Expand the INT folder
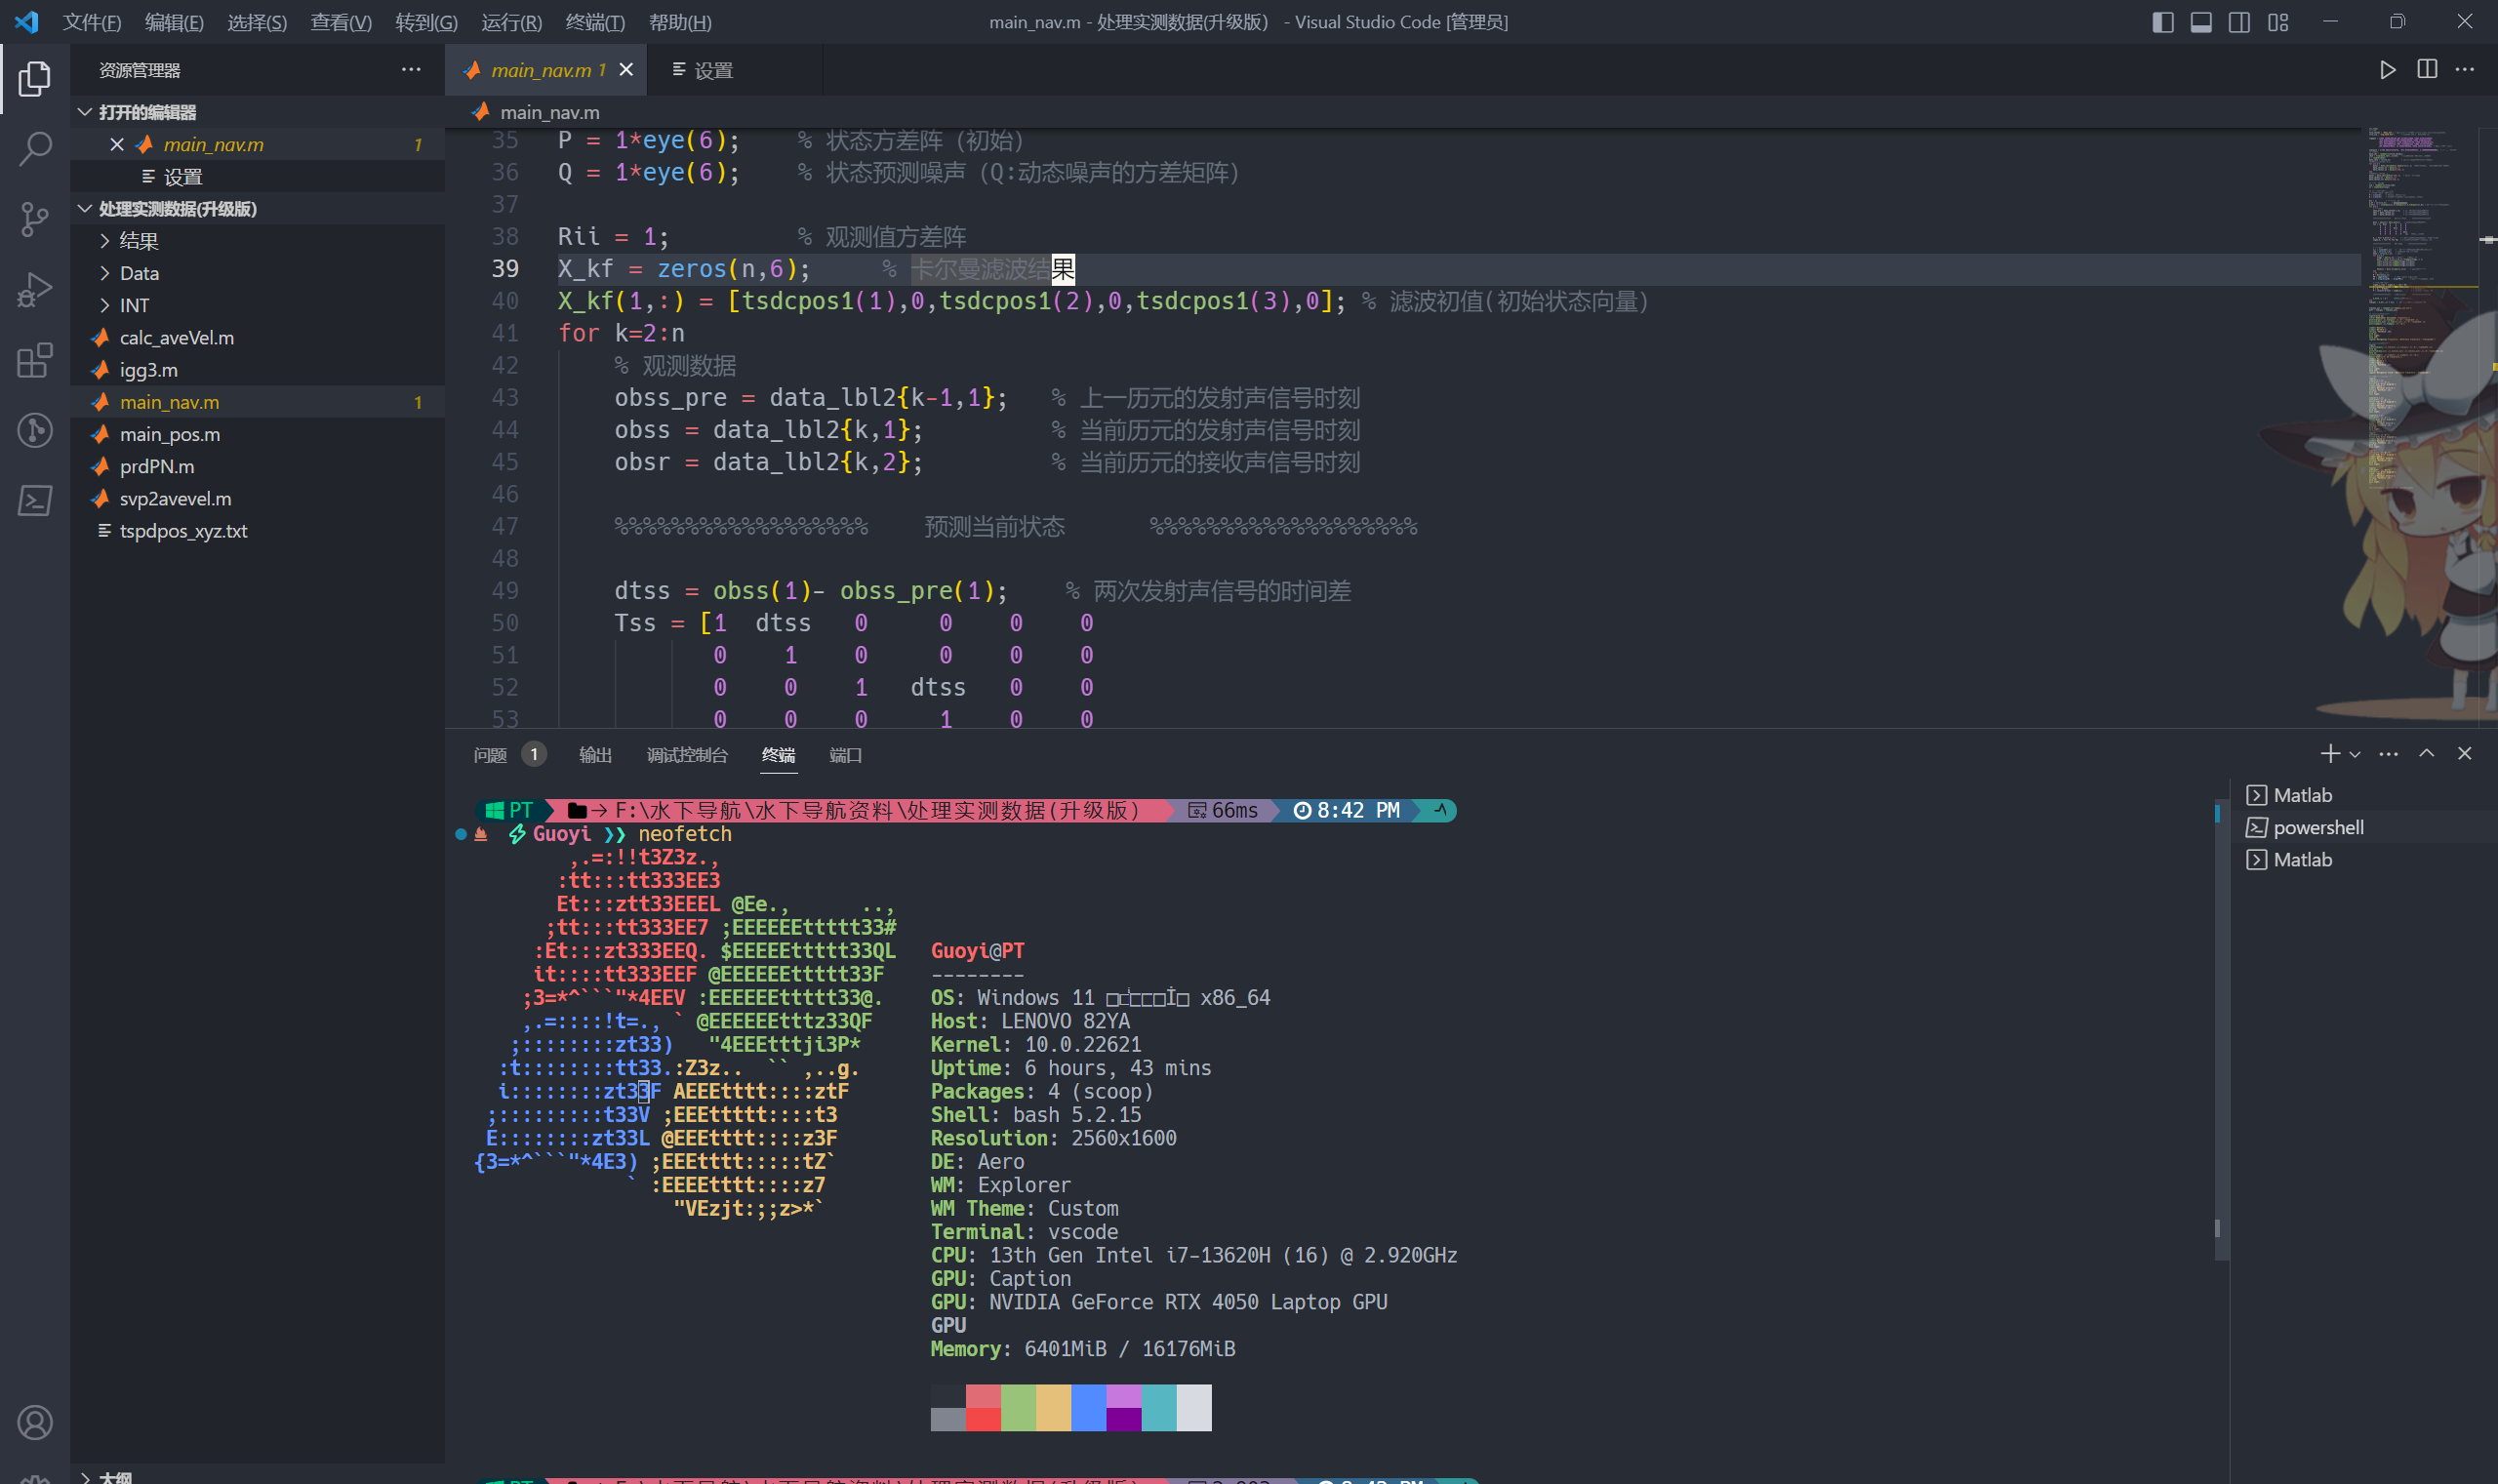This screenshot has height=1484, width=2498. (x=258, y=305)
